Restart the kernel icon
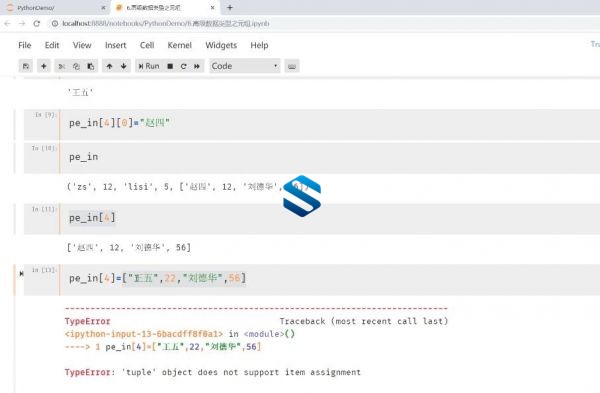Image resolution: width=600 pixels, height=393 pixels. (183, 66)
